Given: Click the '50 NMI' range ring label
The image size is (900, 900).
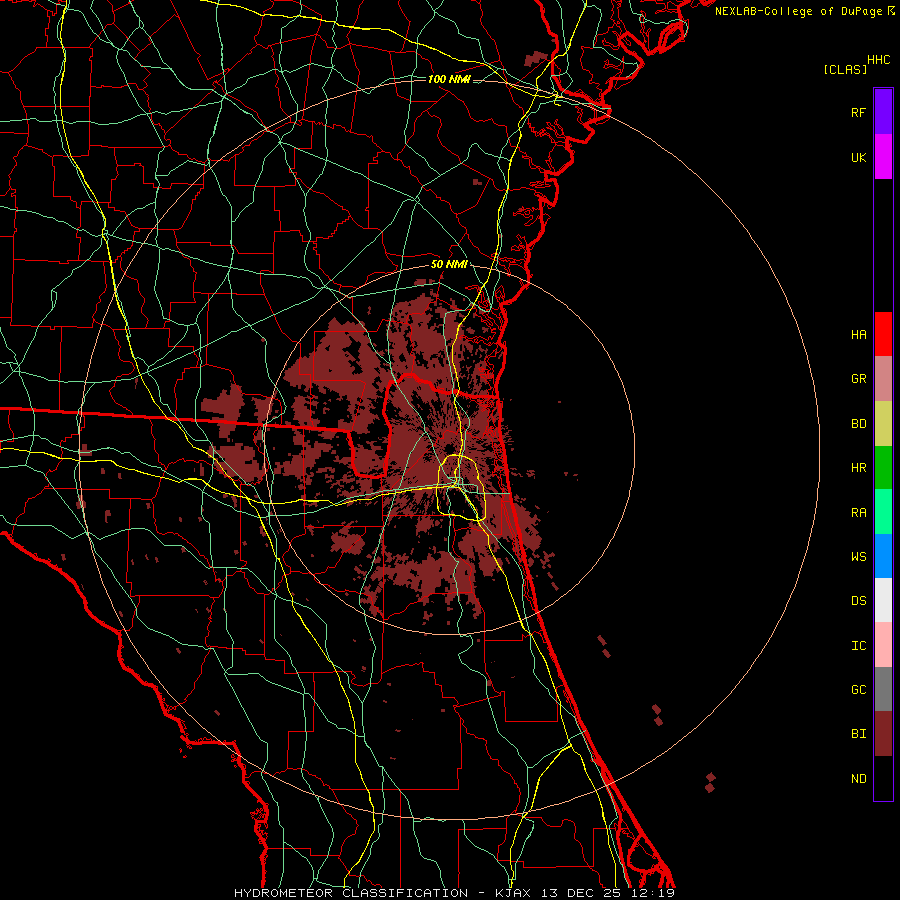Looking at the screenshot, I should tap(449, 265).
